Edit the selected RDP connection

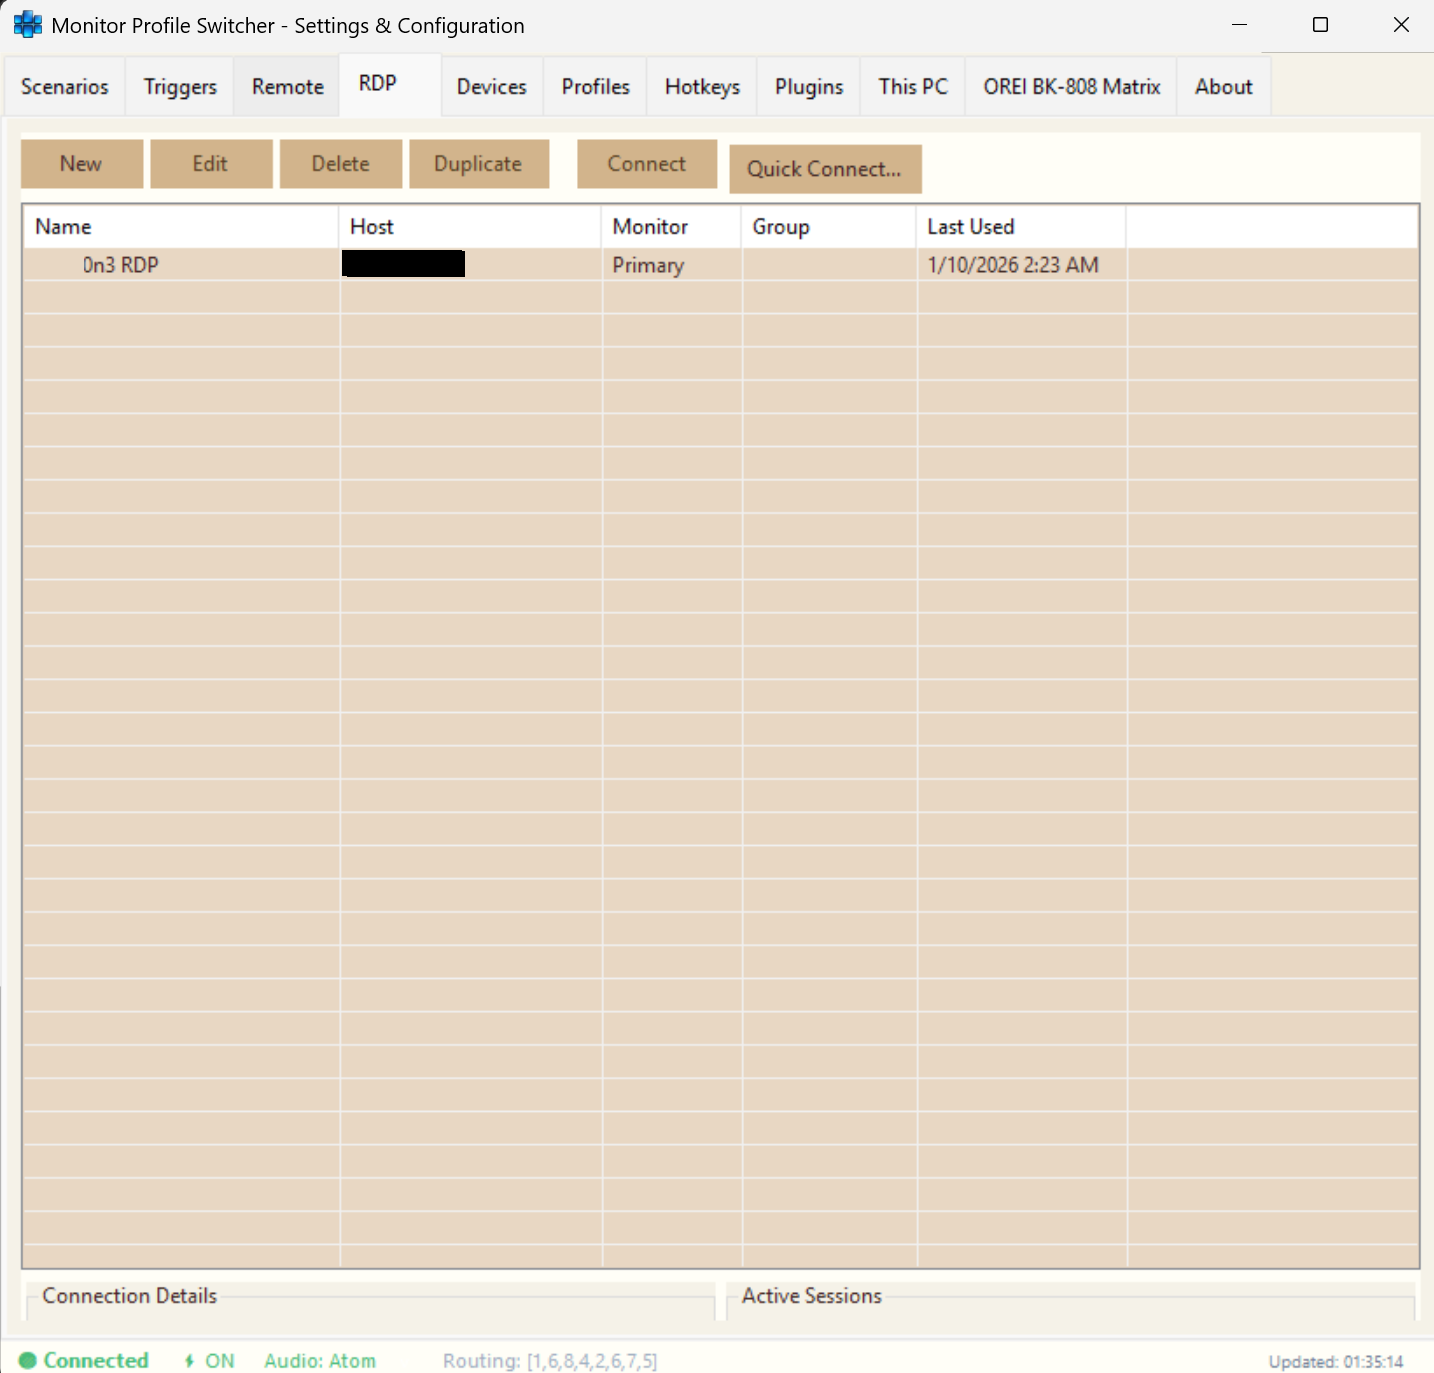[x=211, y=163]
